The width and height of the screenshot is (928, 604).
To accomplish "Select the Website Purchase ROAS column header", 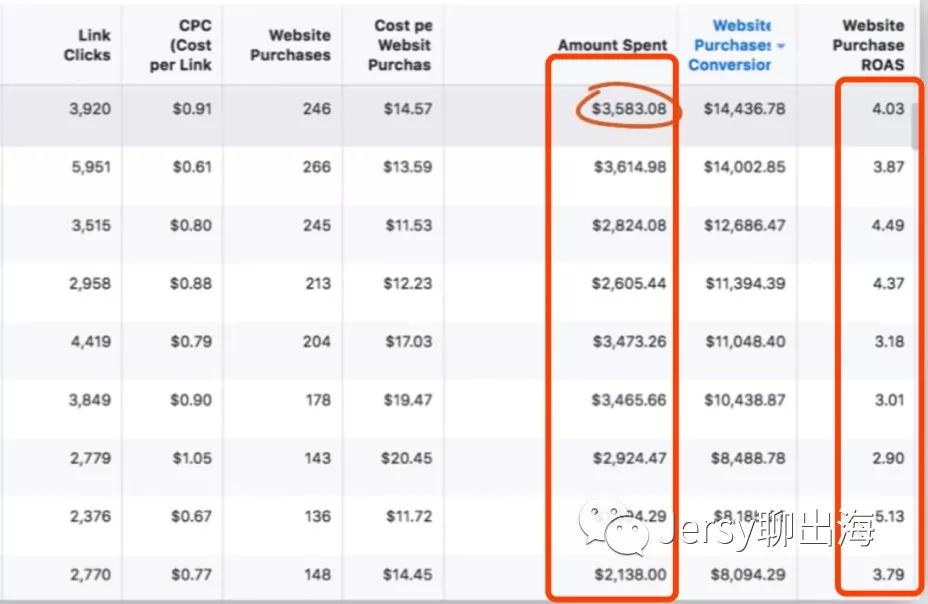I will tap(868, 45).
